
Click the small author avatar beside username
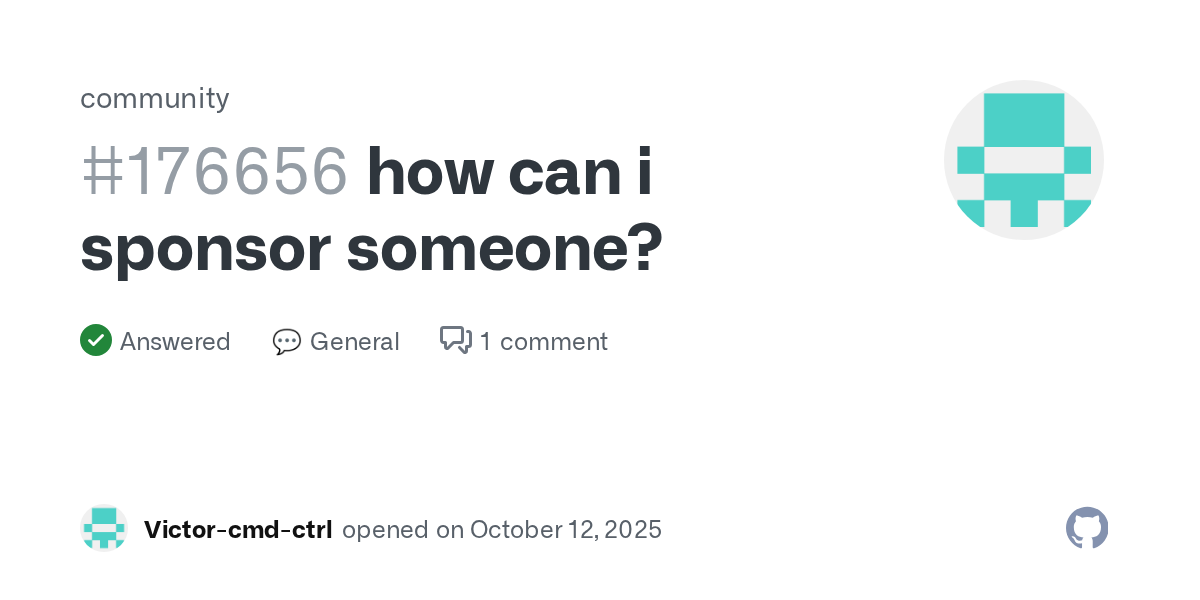point(104,529)
